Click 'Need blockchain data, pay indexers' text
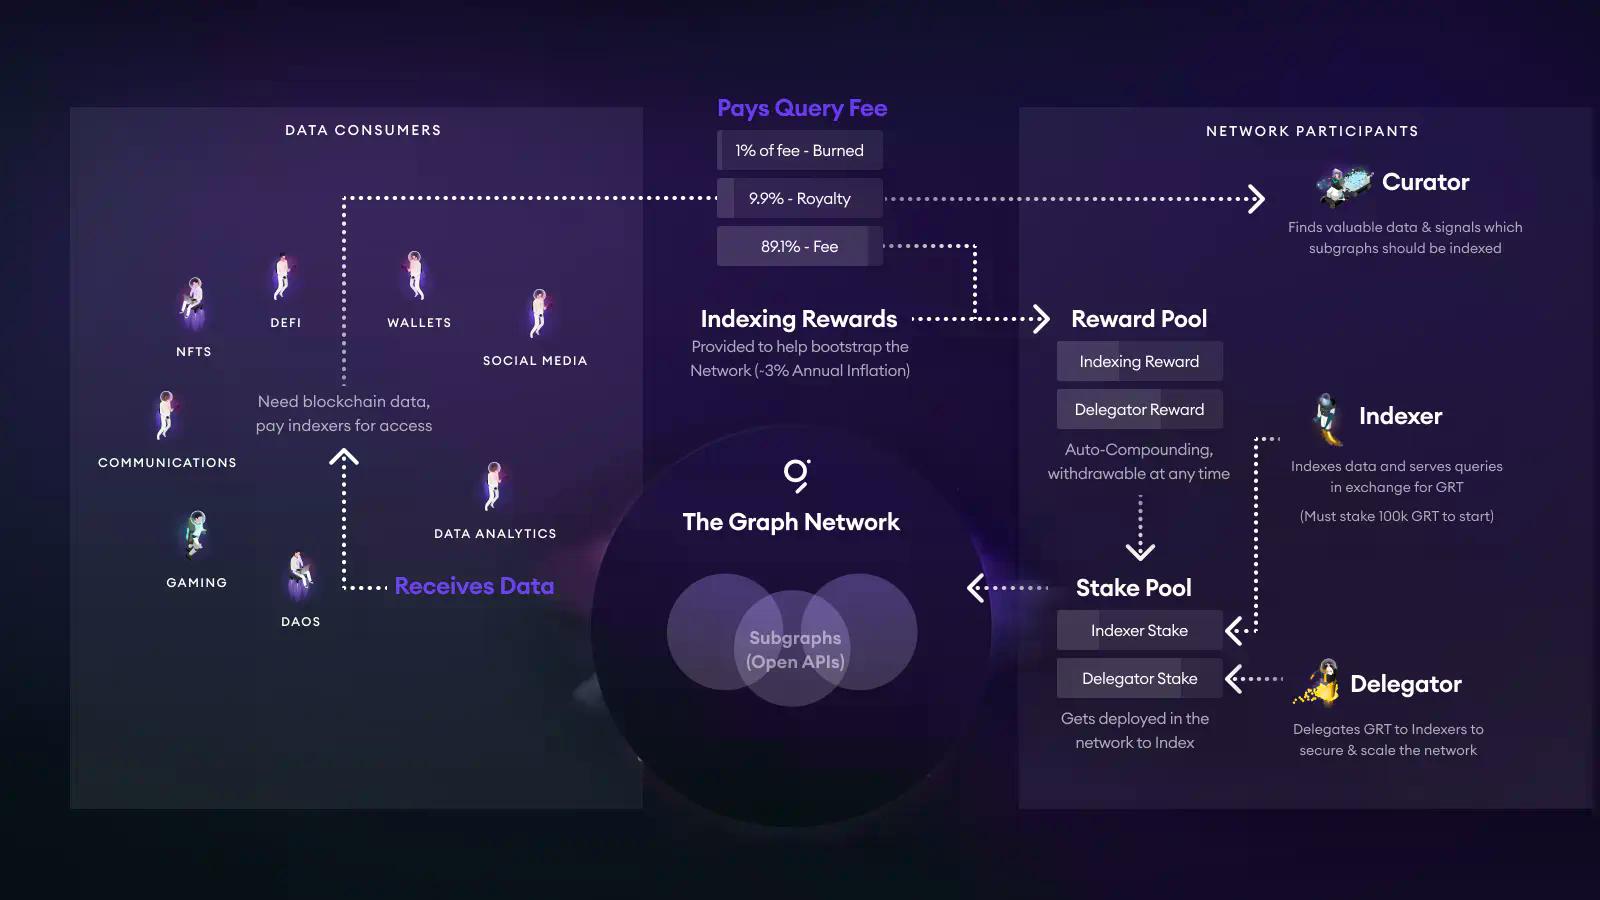Image resolution: width=1600 pixels, height=900 pixels. pos(344,413)
